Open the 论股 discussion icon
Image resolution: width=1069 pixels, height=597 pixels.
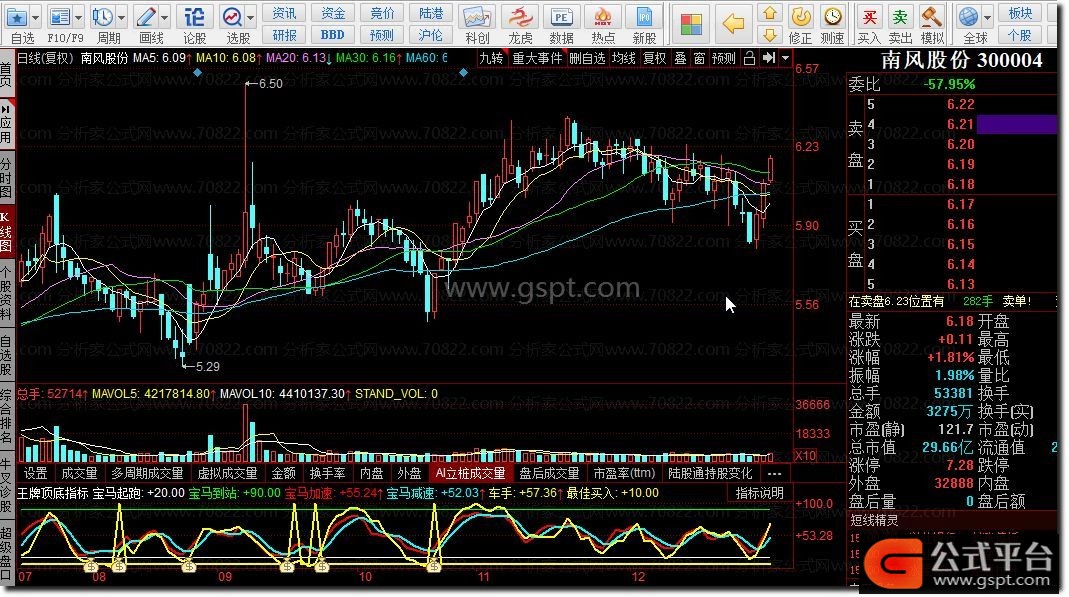pos(194,16)
